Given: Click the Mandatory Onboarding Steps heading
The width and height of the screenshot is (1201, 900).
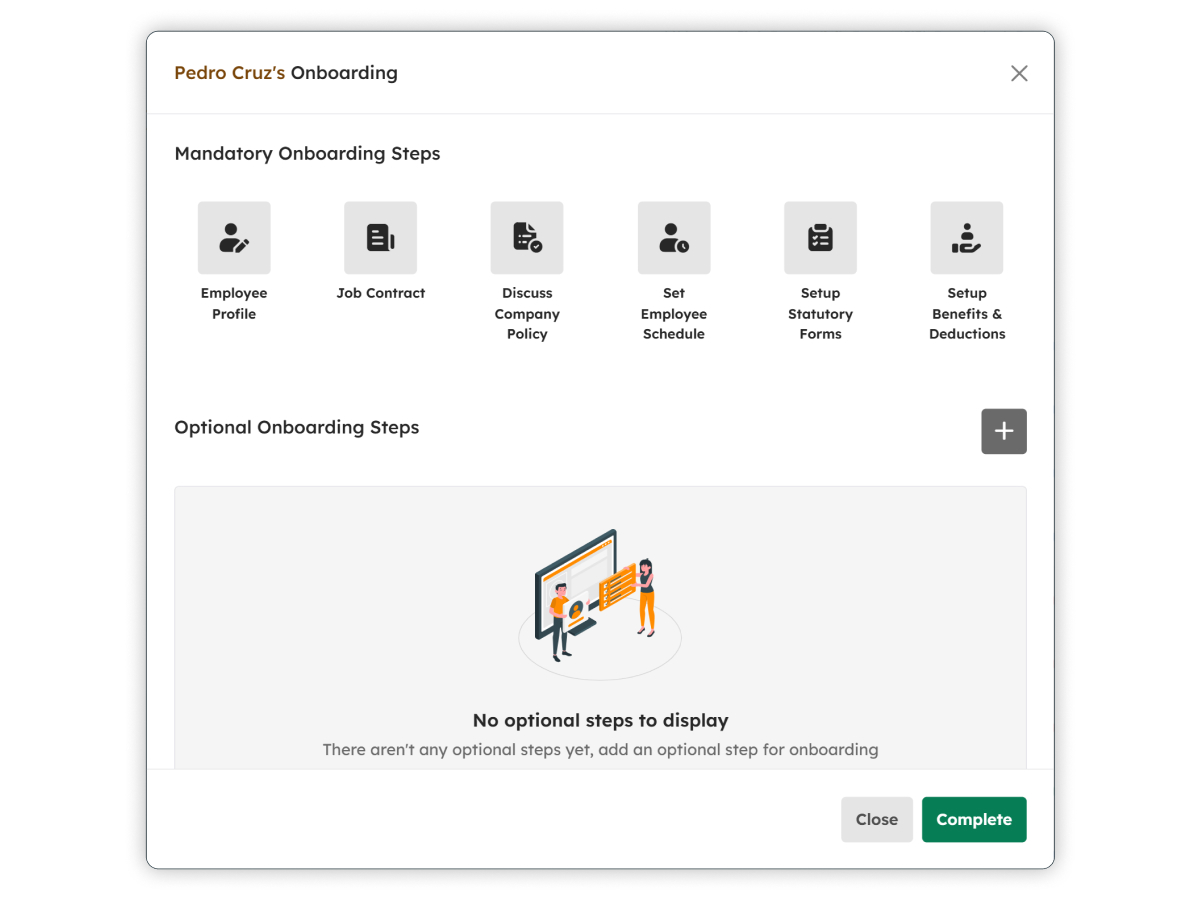Looking at the screenshot, I should tap(307, 154).
